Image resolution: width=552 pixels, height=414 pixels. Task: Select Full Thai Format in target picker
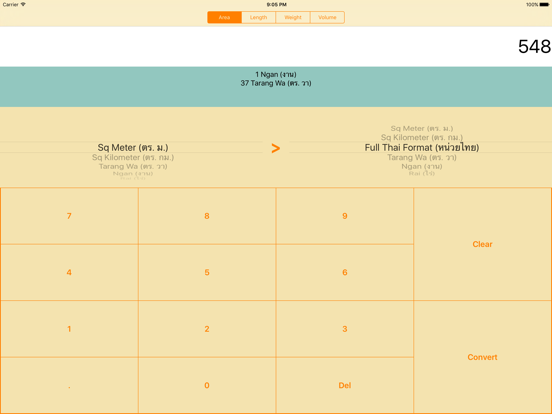pyautogui.click(x=422, y=148)
